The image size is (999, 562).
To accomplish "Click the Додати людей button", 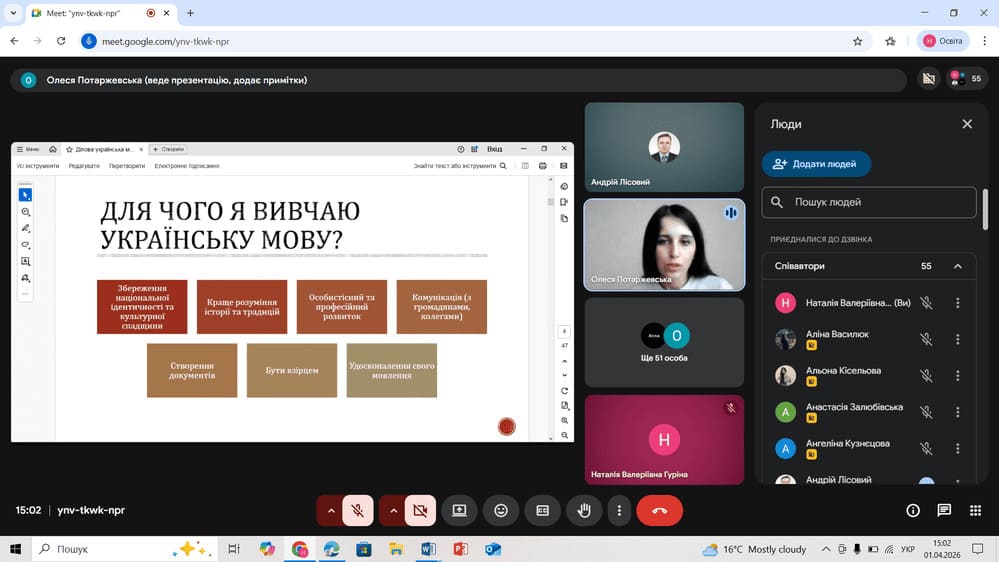I will coord(816,164).
